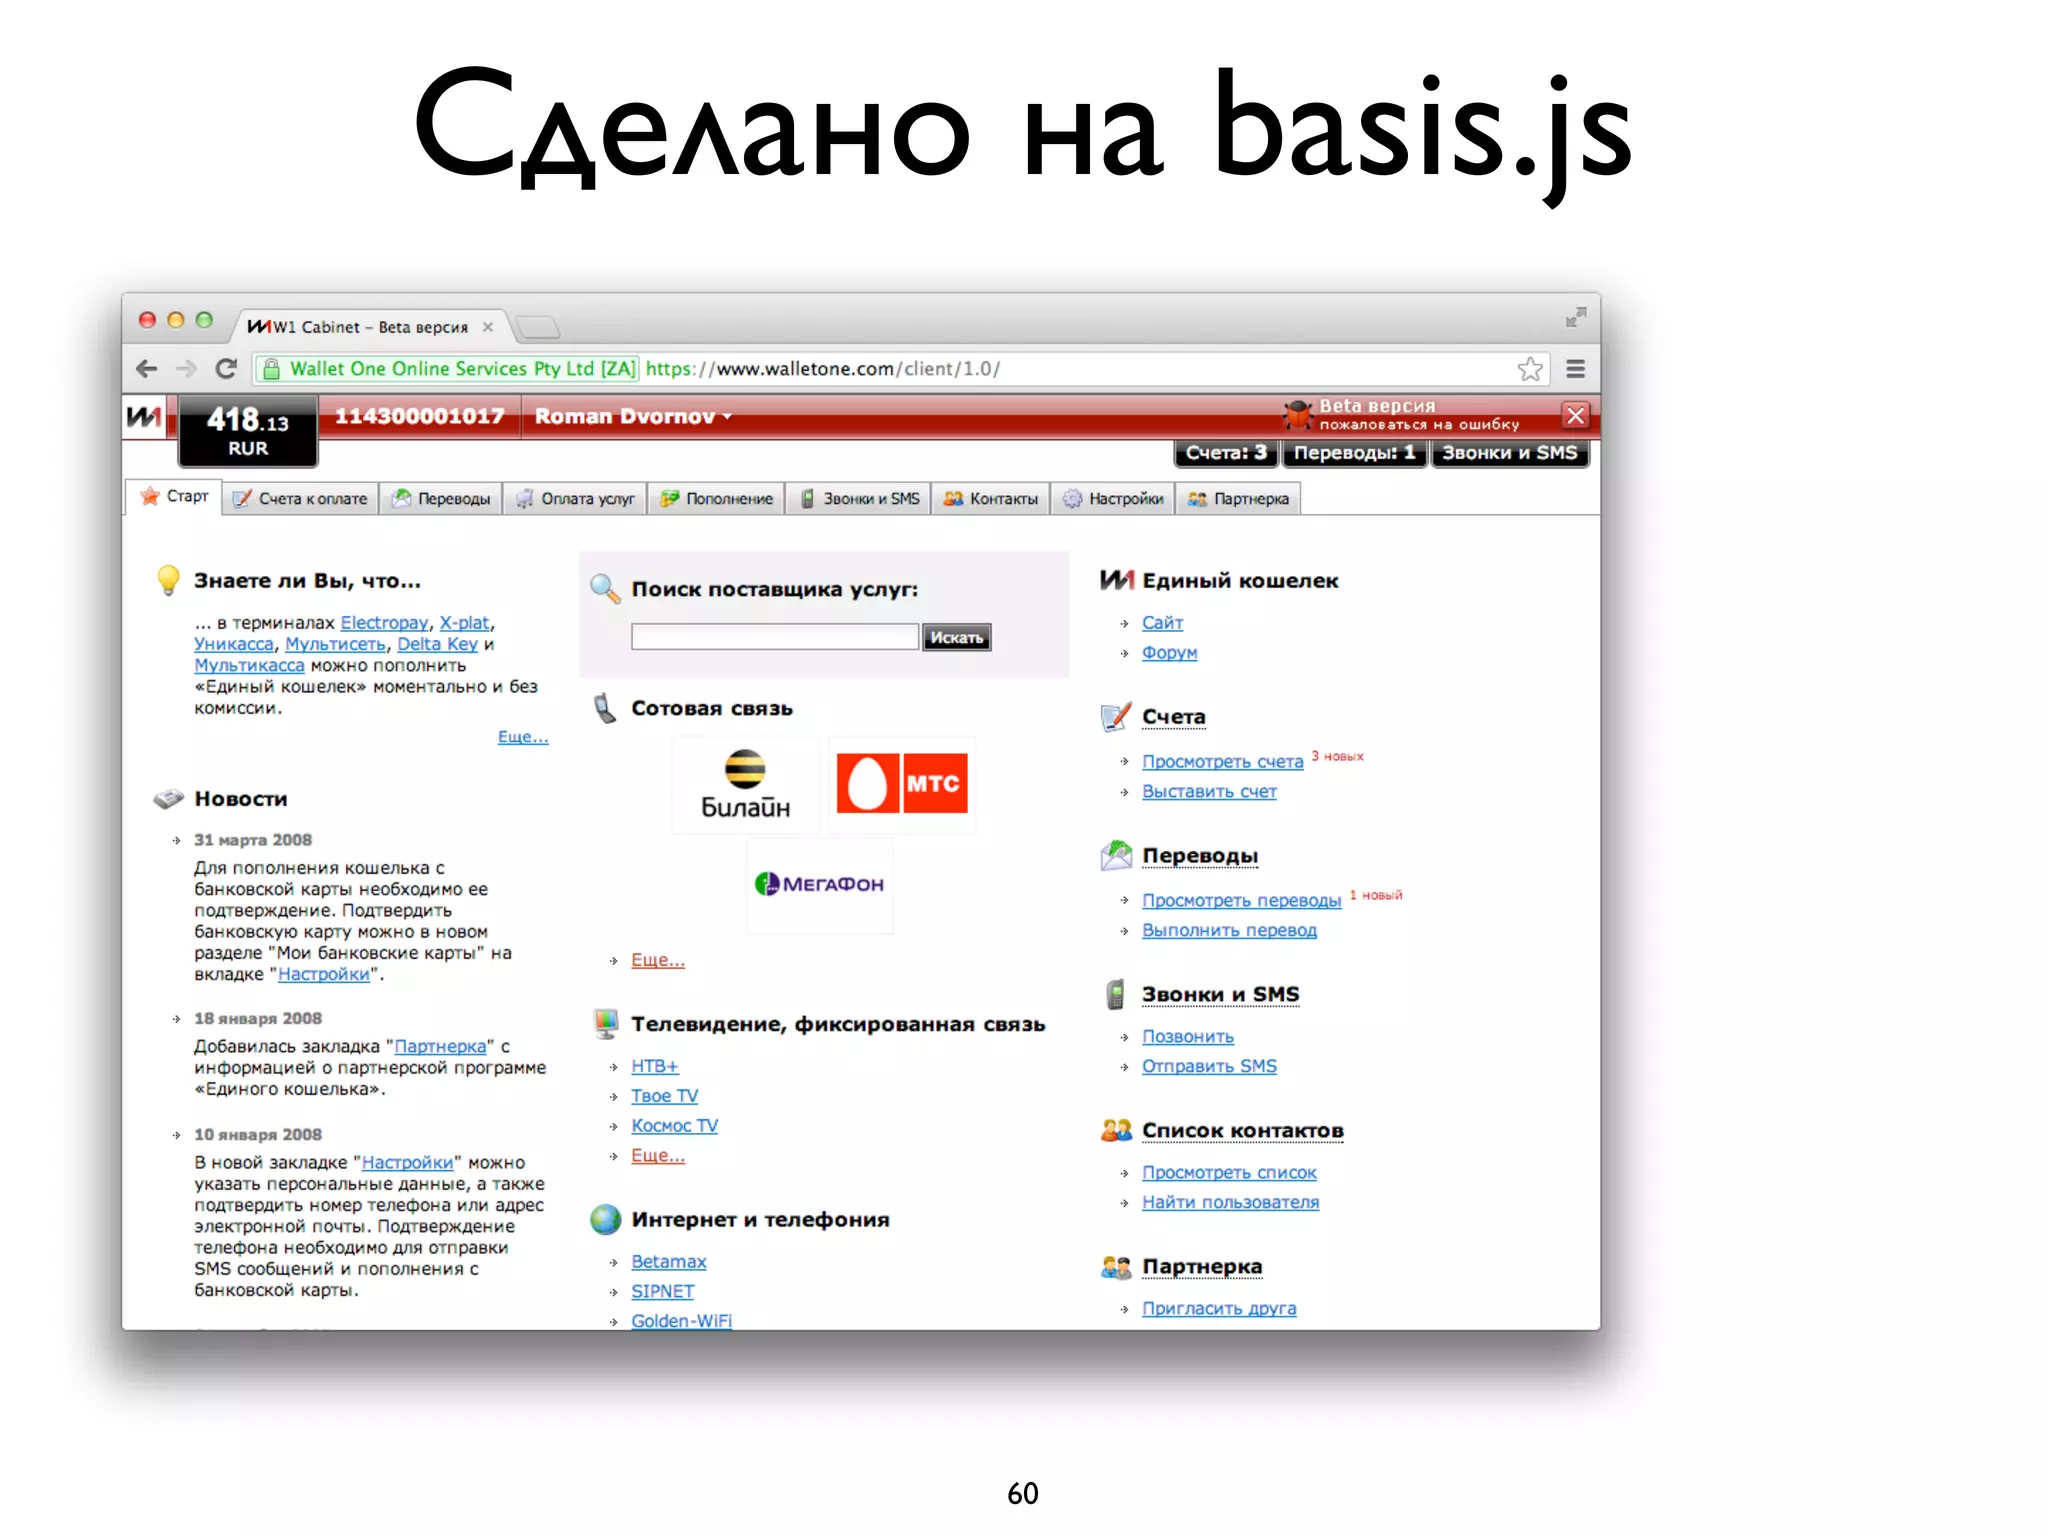Image resolution: width=2048 pixels, height=1536 pixels.
Task: Select the Билайн operator logo
Action: 745,785
